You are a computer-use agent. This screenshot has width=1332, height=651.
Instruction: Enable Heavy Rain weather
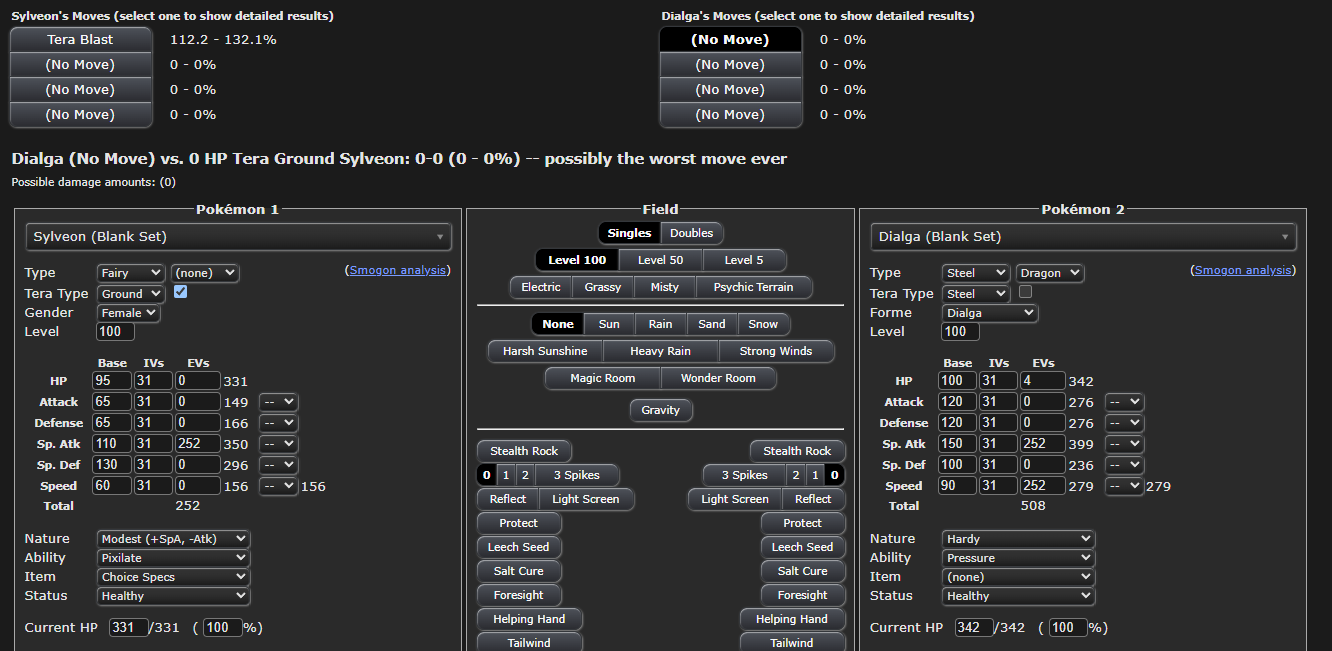click(x=661, y=351)
